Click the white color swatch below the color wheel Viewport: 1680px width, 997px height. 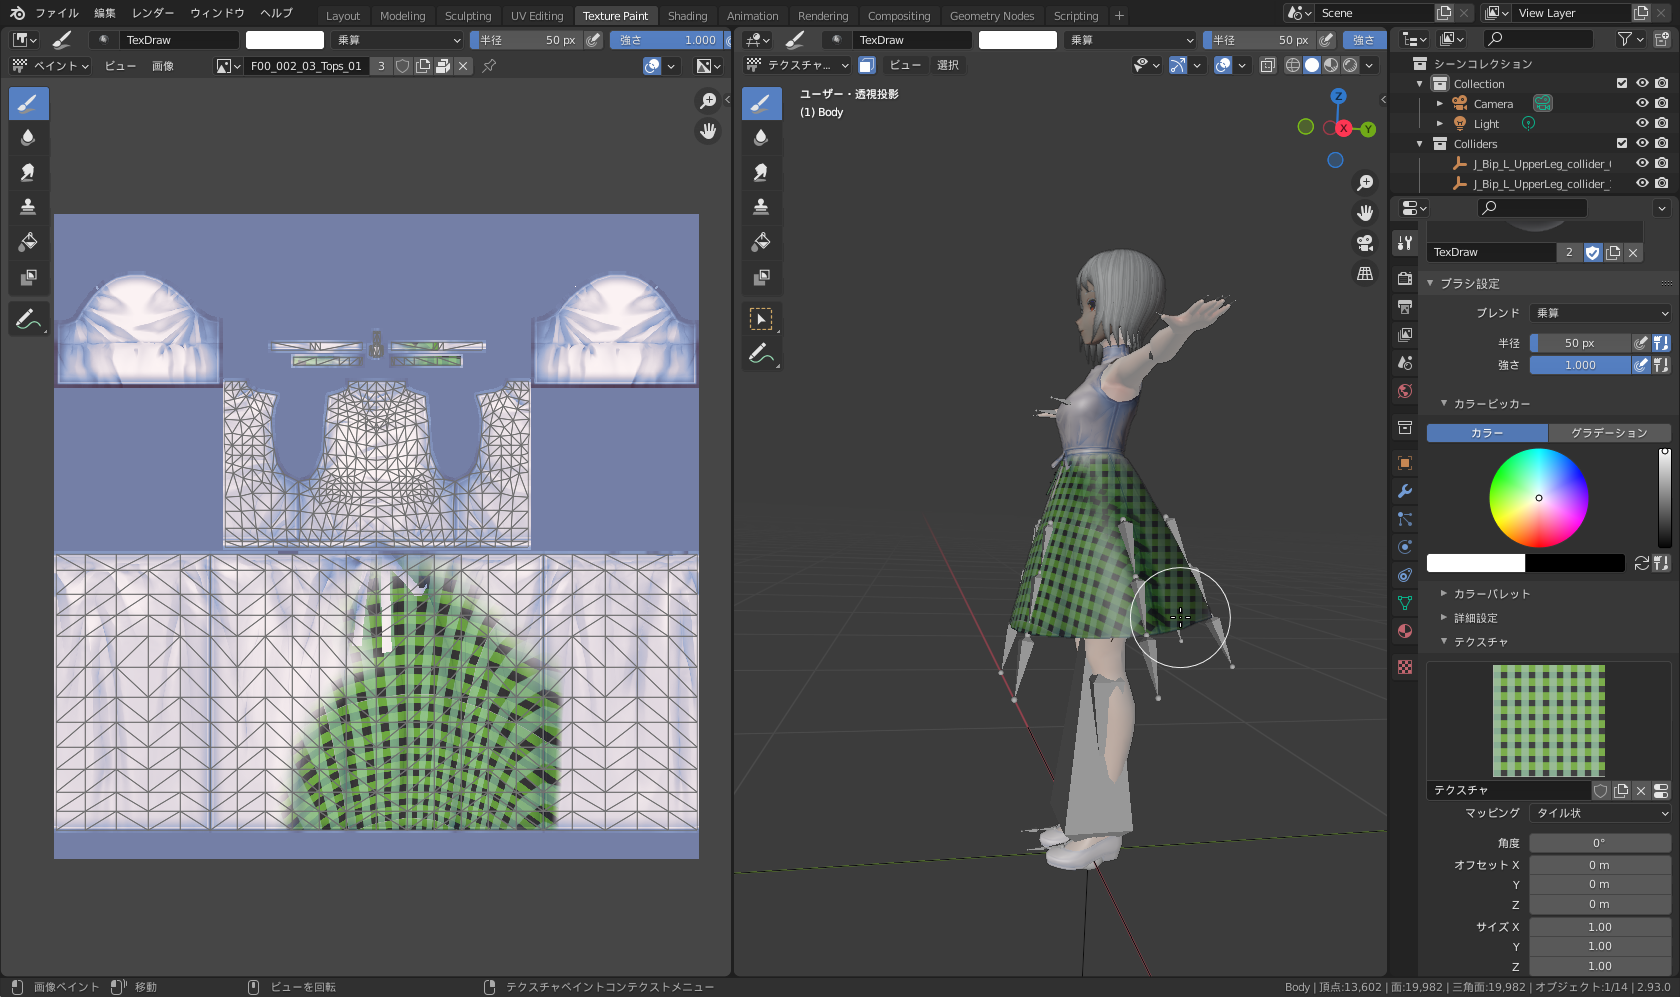coord(1475,563)
